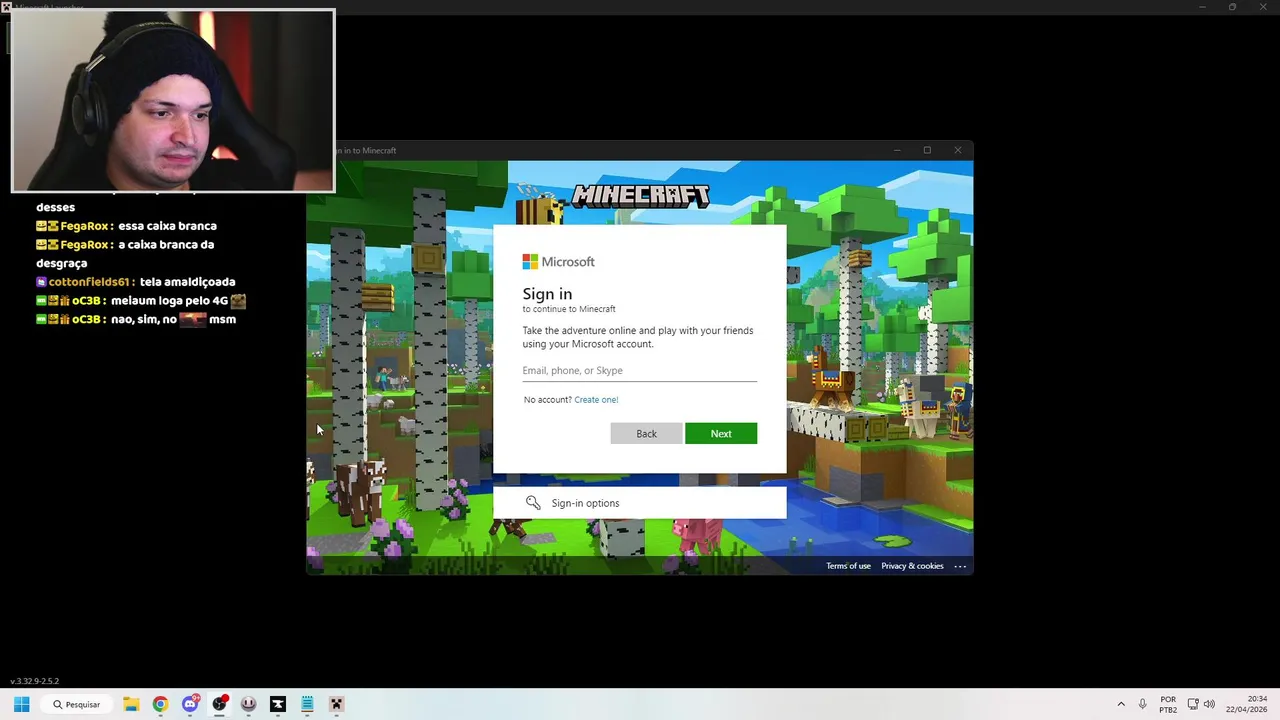Open the three-dots menu next to Privacy & cookies
Viewport: 1280px width, 720px height.
point(960,566)
